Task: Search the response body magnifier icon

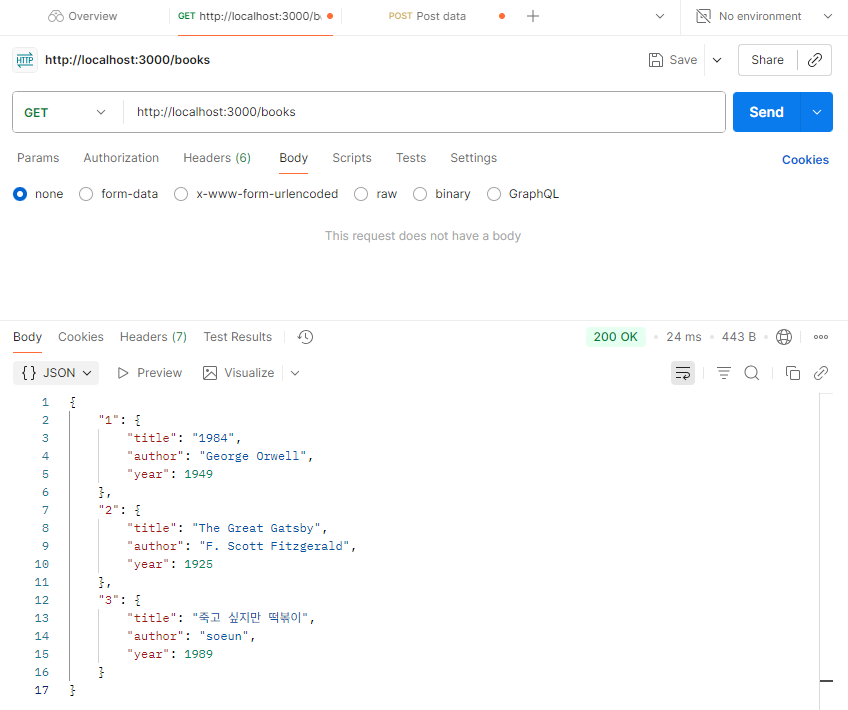Action: (752, 373)
